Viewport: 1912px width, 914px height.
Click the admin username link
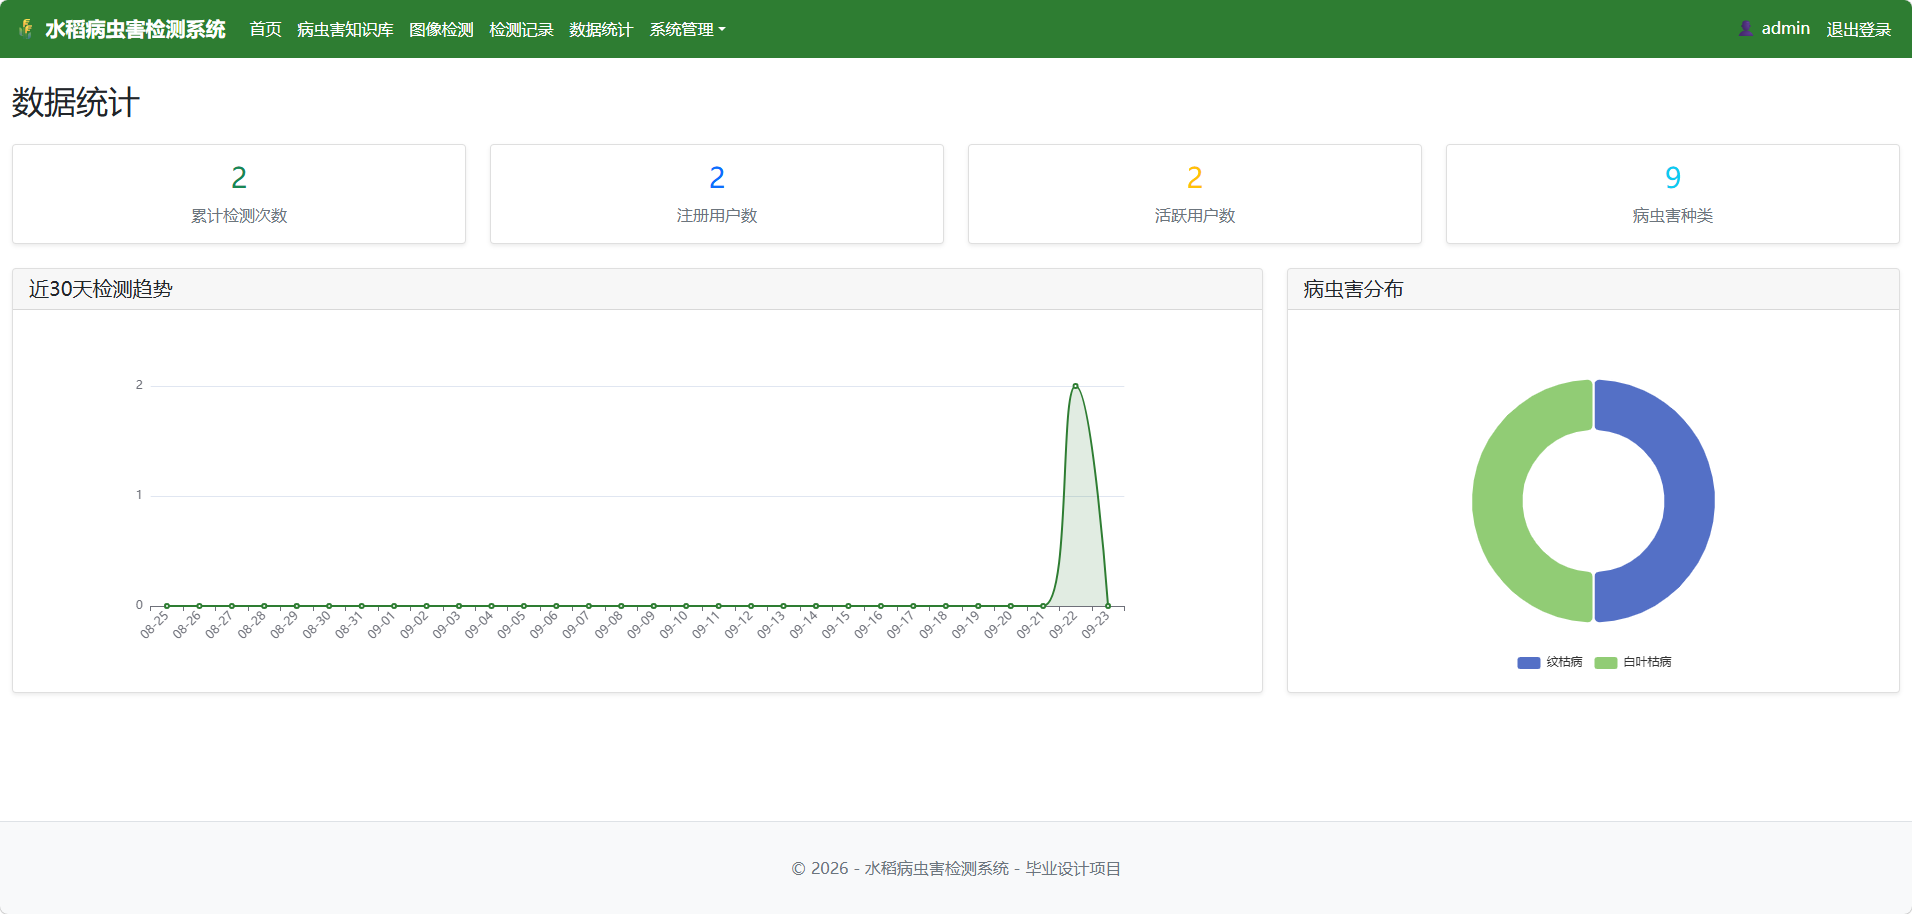1785,29
